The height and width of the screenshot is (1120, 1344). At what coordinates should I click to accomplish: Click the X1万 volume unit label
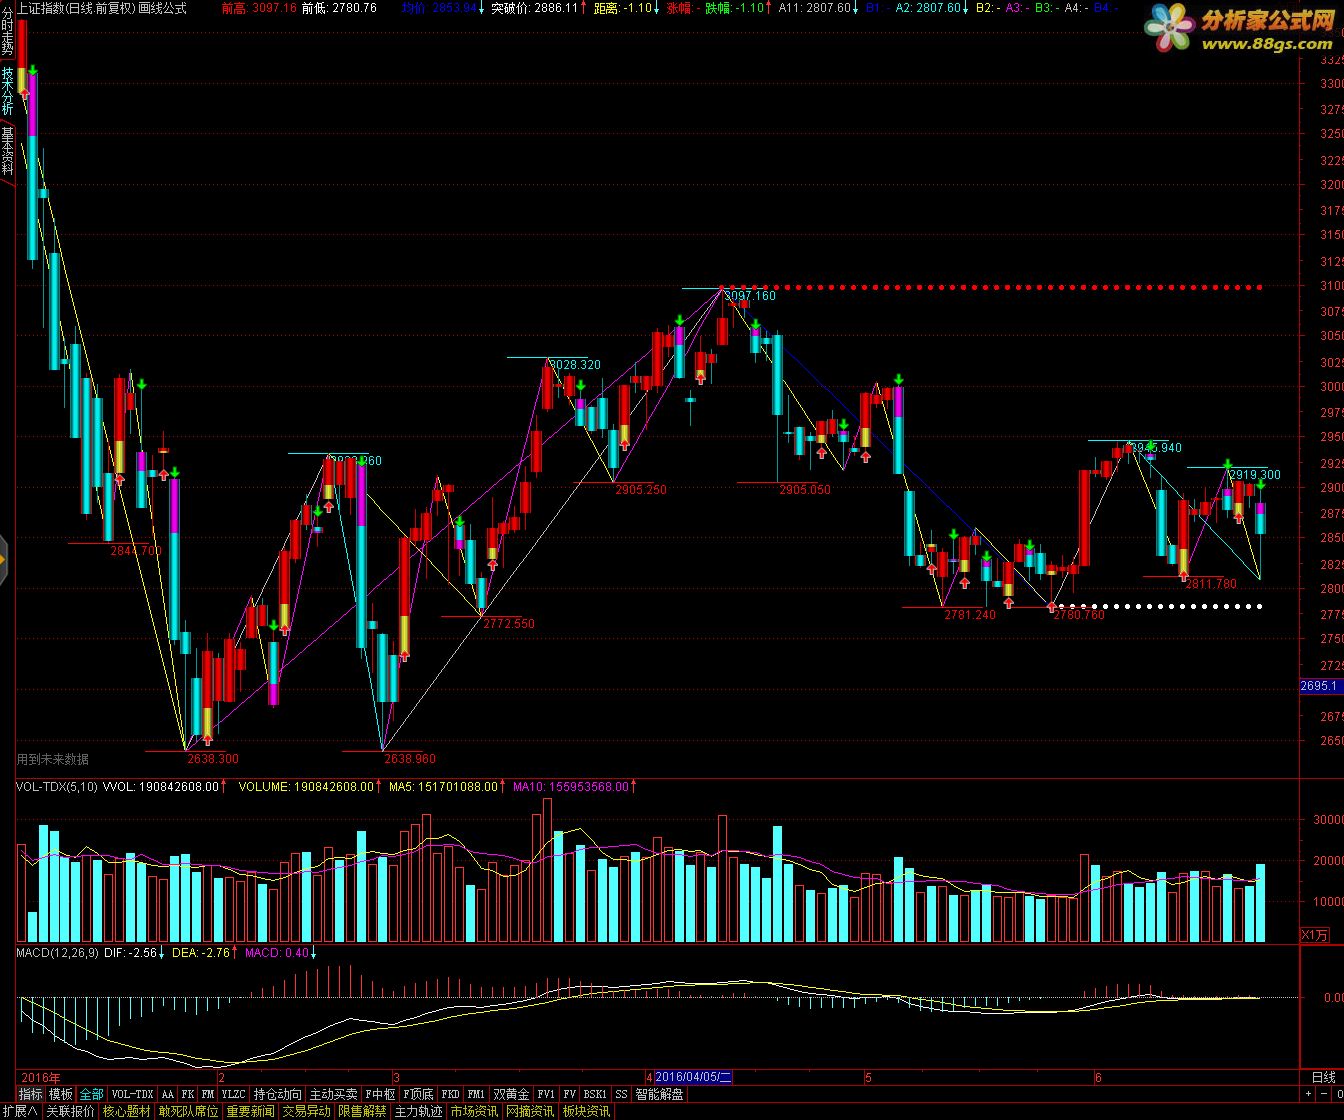[1315, 936]
